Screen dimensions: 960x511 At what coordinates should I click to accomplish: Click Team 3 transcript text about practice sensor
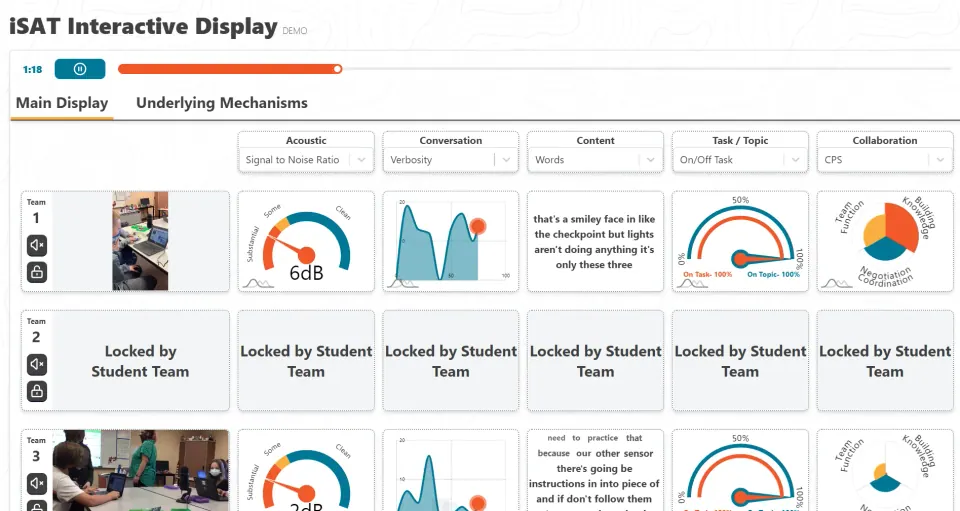[594, 469]
